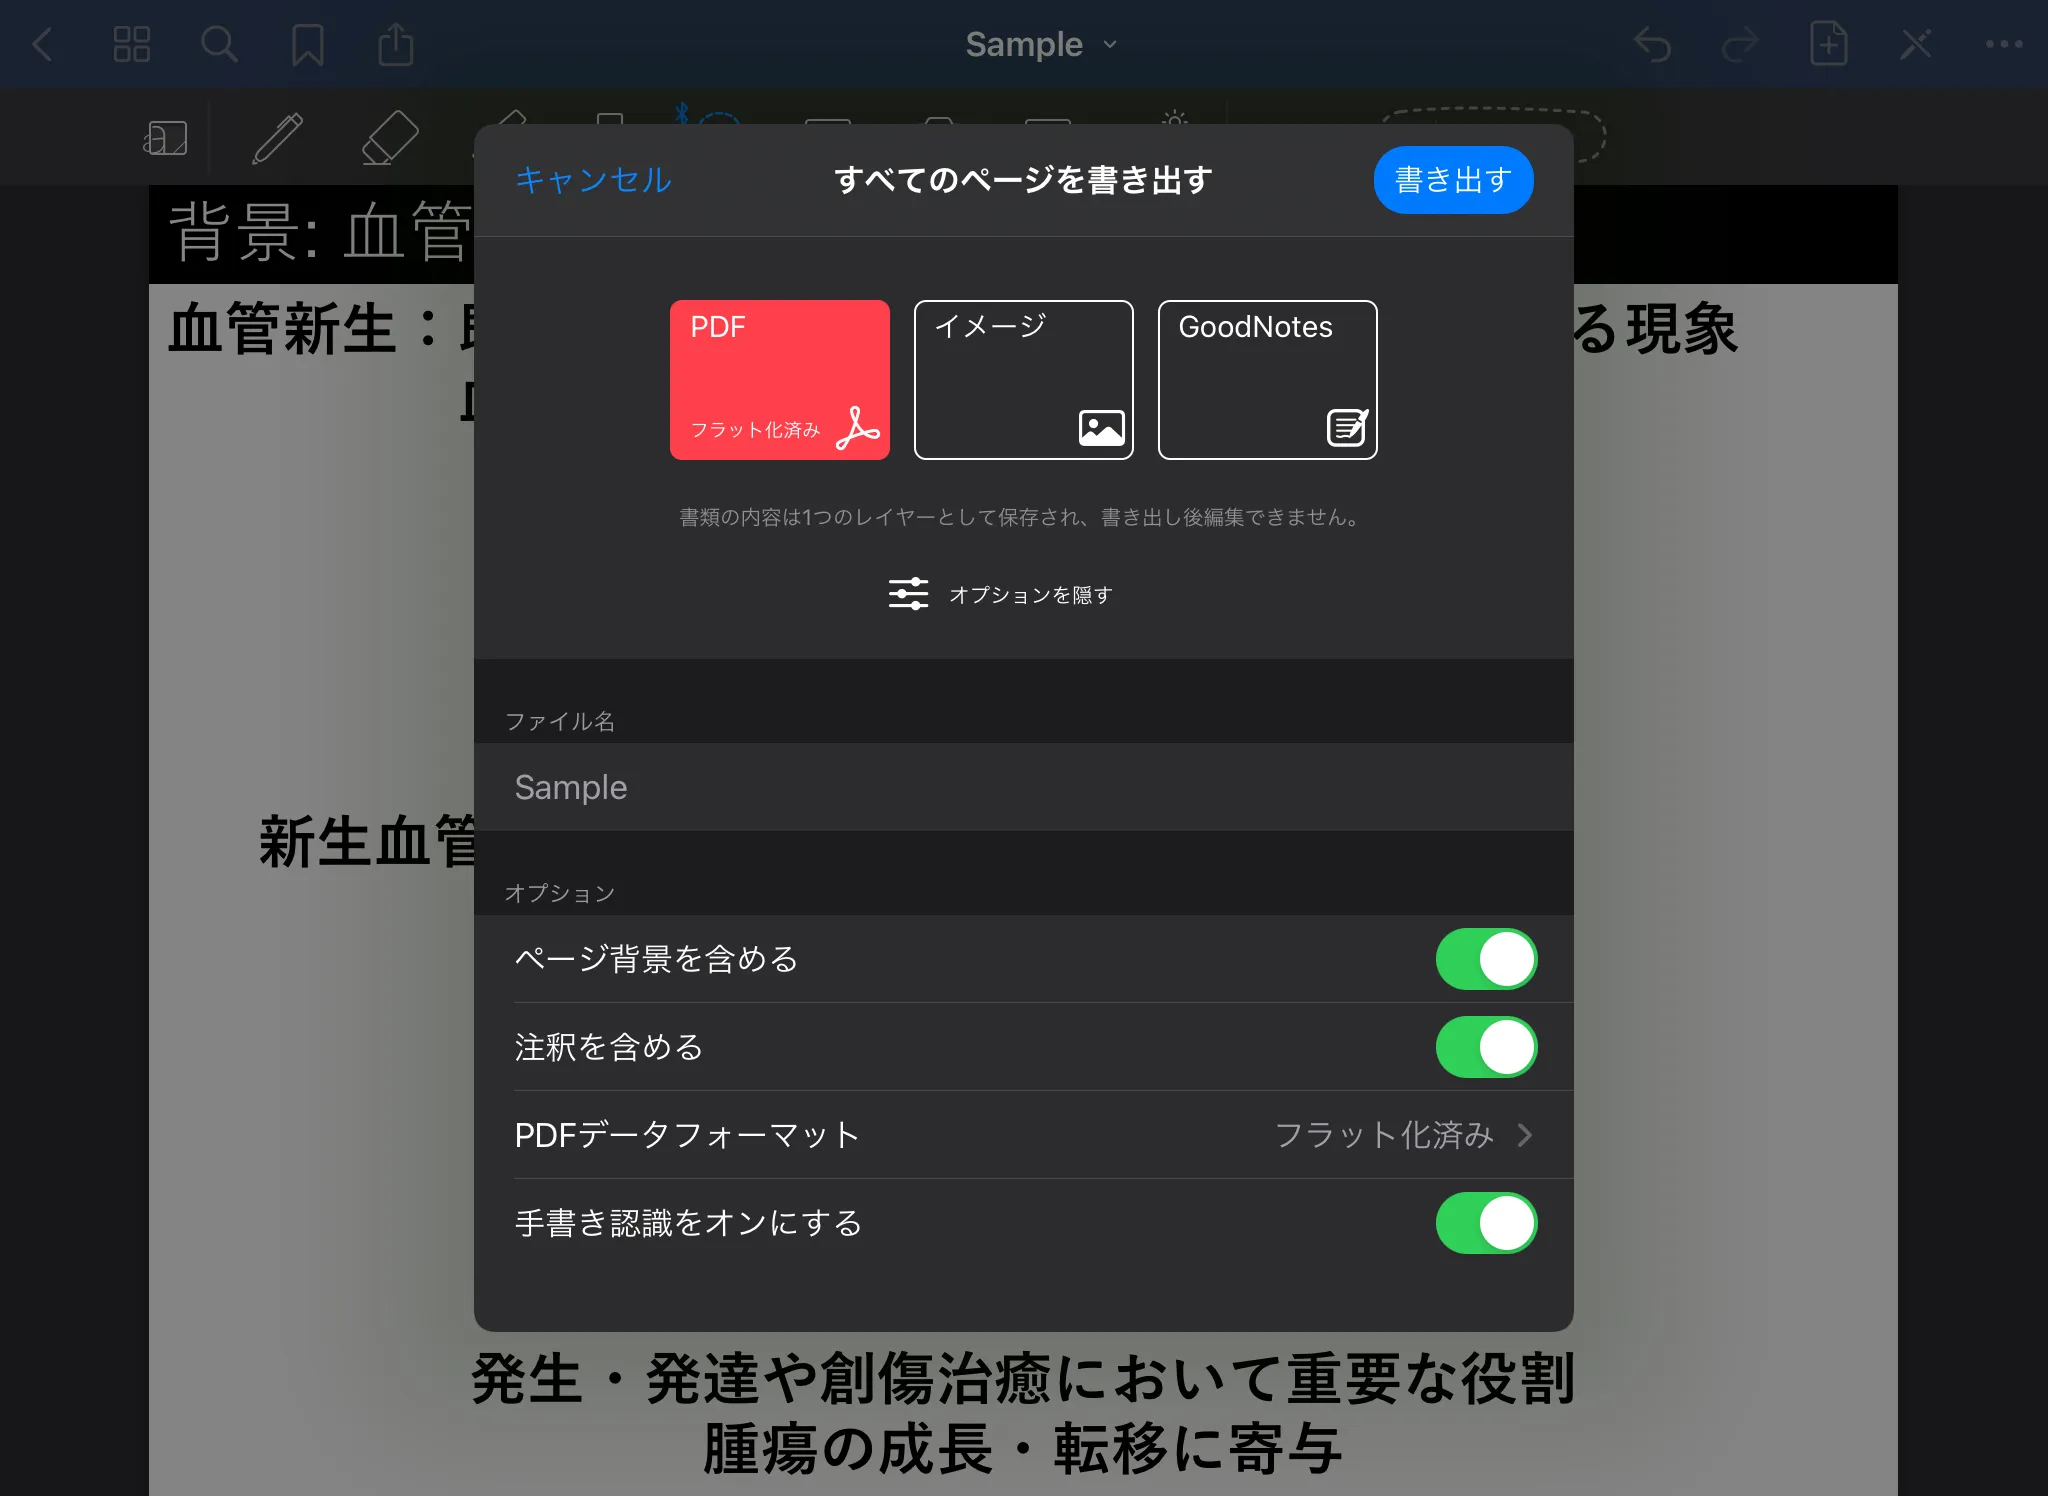The height and width of the screenshot is (1496, 2048).
Task: Select the pen tool in toolbar
Action: coord(277,138)
